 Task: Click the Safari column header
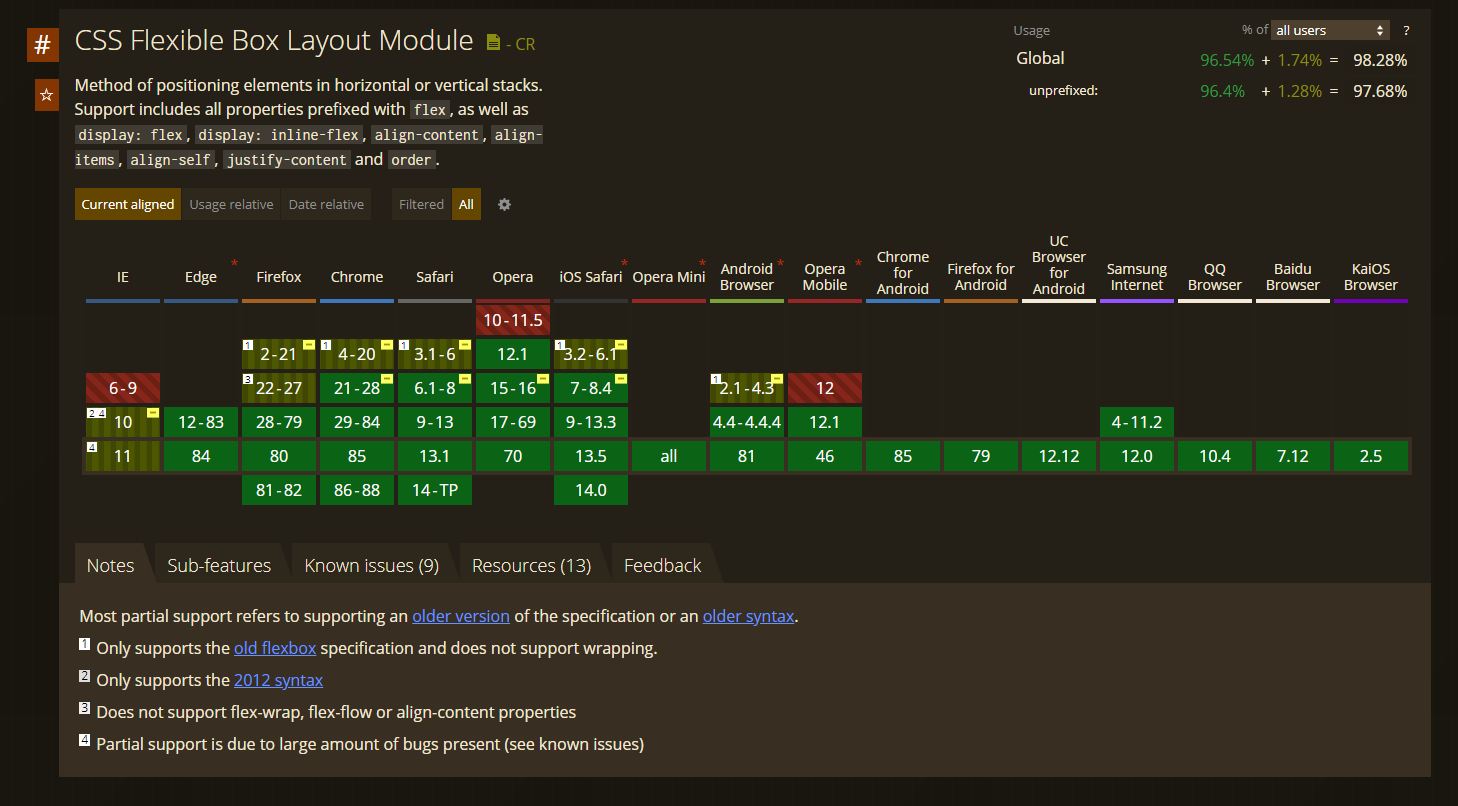point(435,277)
